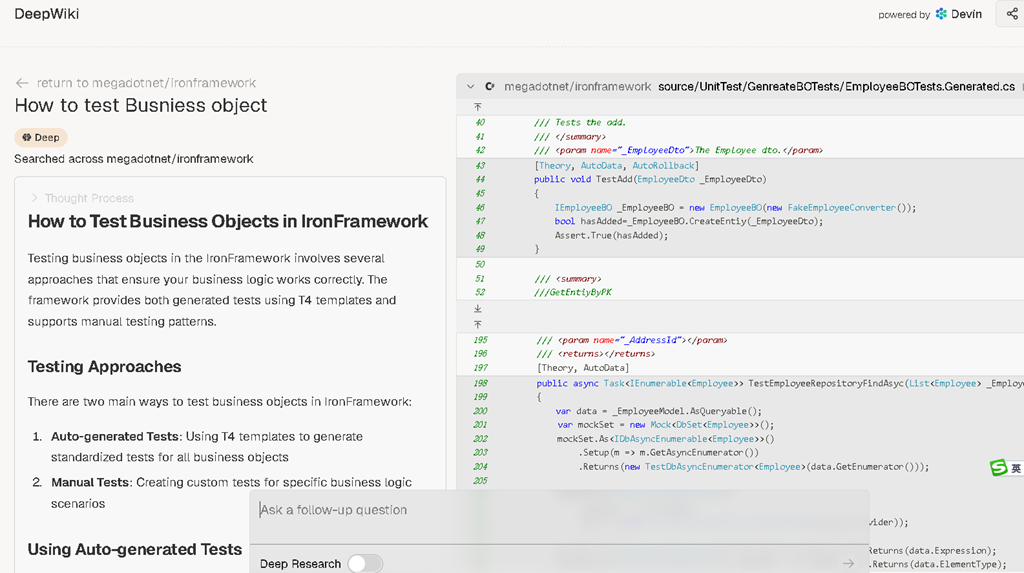Viewport: 1024px width, 573px height.
Task: Click the brain icon in Deep badge
Action: (x=27, y=137)
